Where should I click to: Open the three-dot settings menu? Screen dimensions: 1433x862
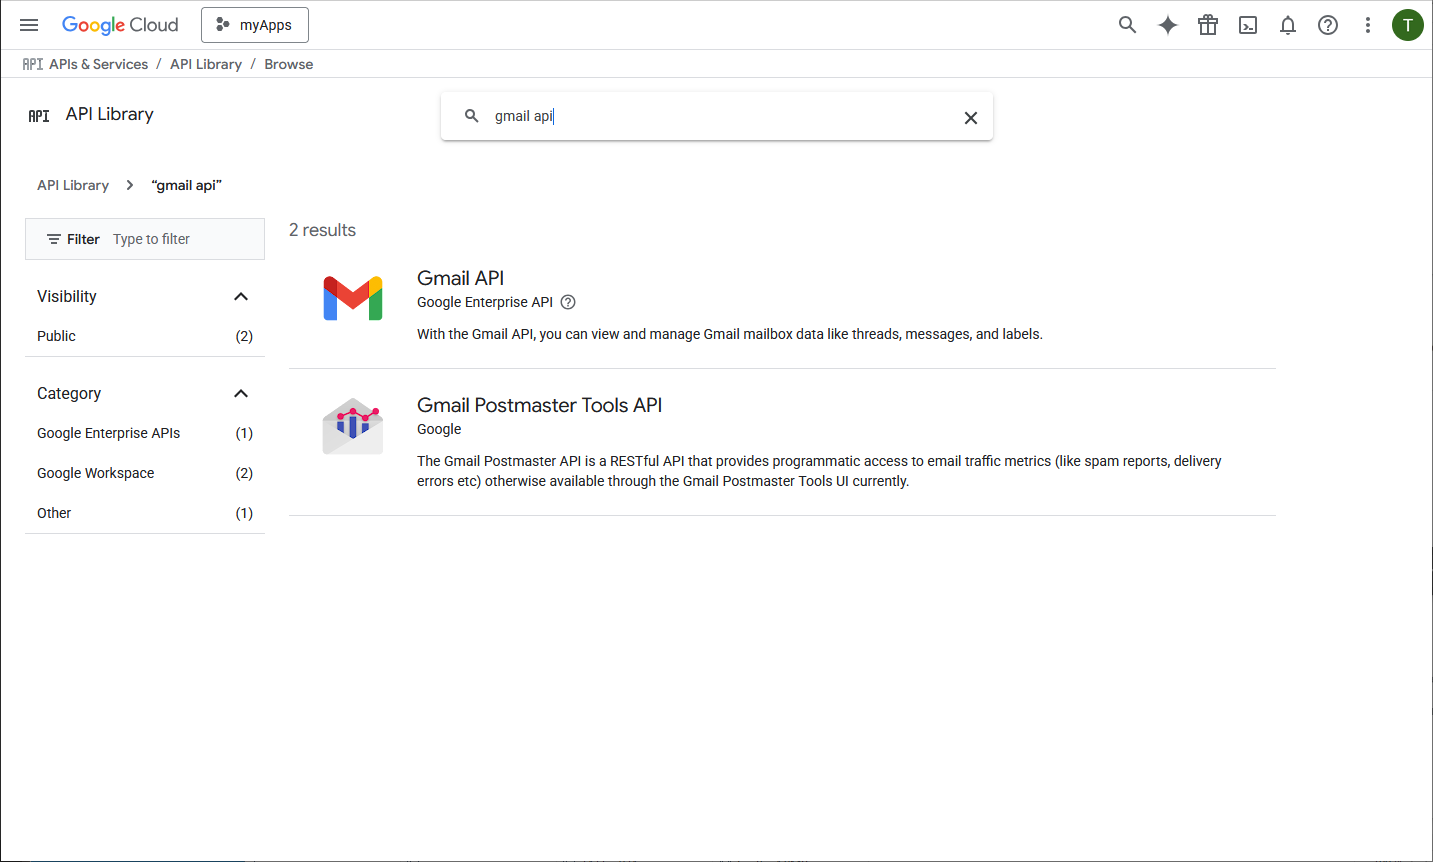pos(1368,25)
